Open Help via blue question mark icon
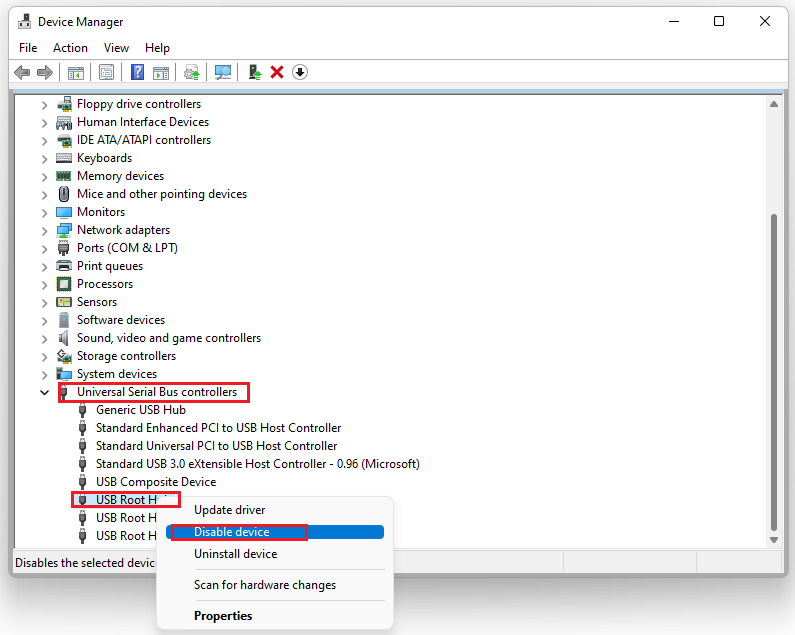Viewport: 795px width, 635px height. (x=137, y=73)
